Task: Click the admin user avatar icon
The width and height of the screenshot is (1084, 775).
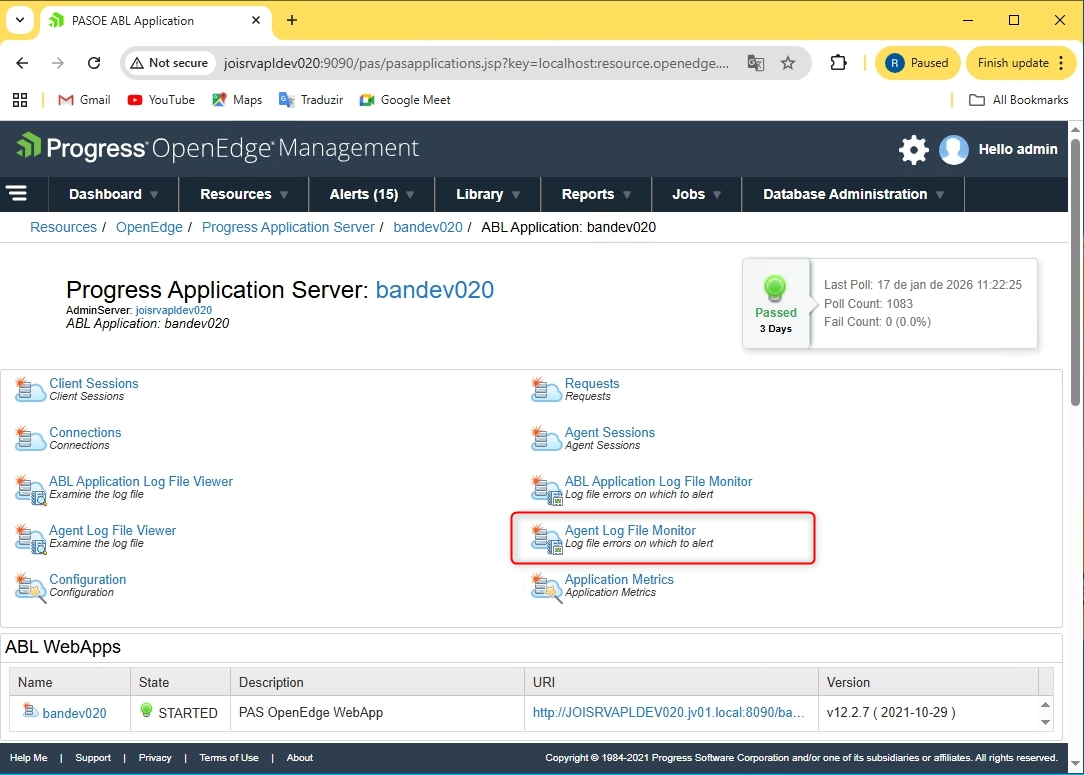Action: 954,150
